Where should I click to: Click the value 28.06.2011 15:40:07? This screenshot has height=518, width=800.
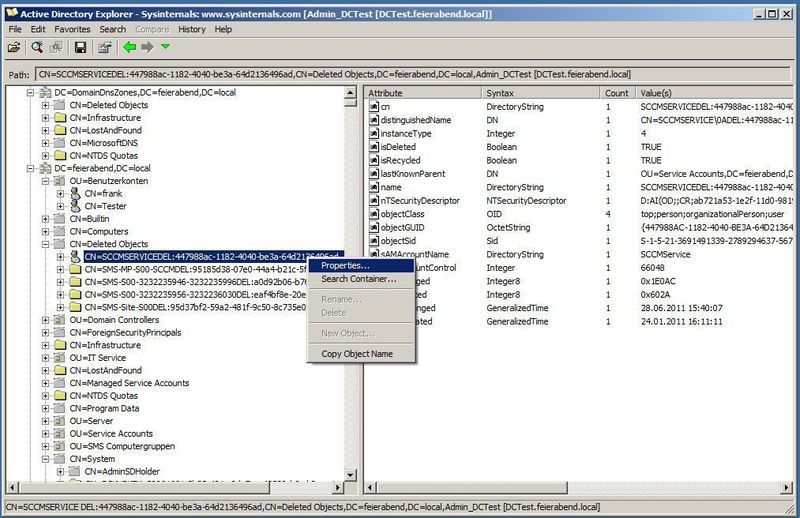(x=682, y=308)
